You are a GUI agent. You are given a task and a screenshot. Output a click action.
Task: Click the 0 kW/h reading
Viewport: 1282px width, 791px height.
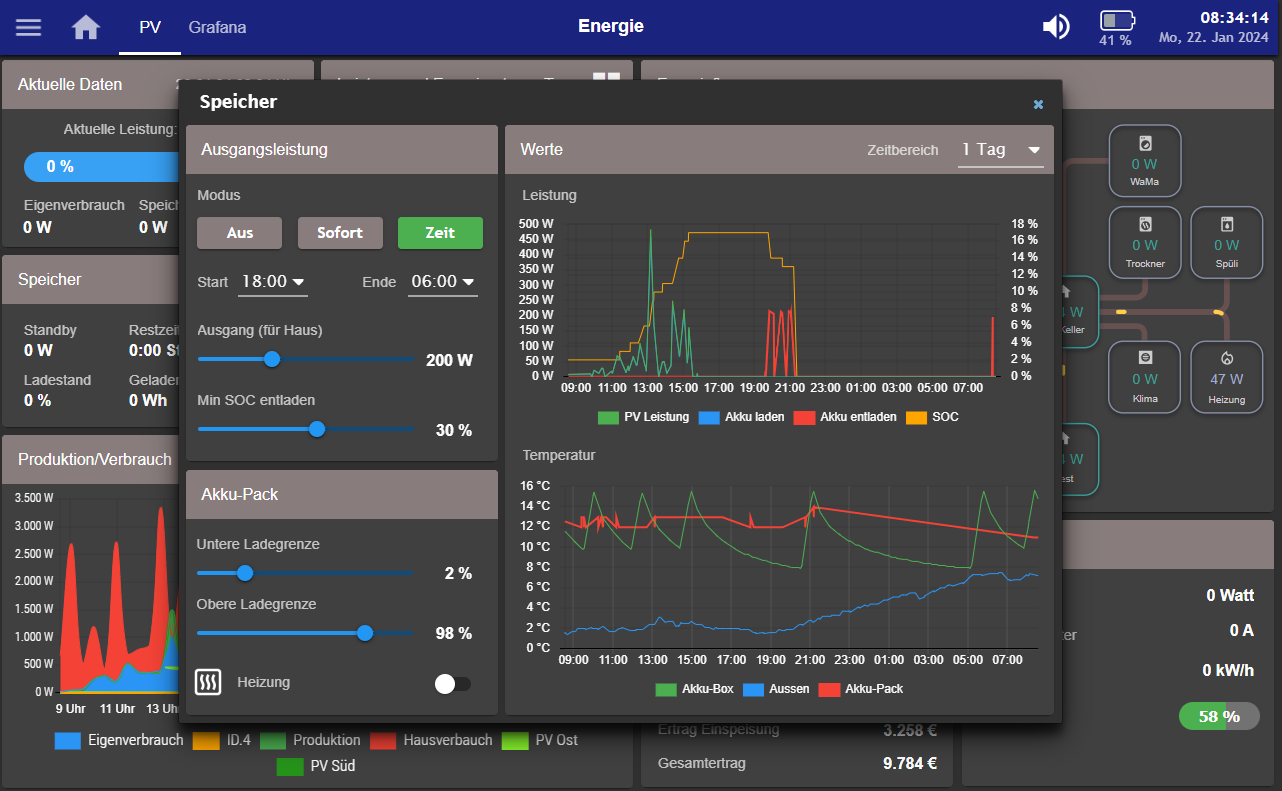pos(1227,670)
